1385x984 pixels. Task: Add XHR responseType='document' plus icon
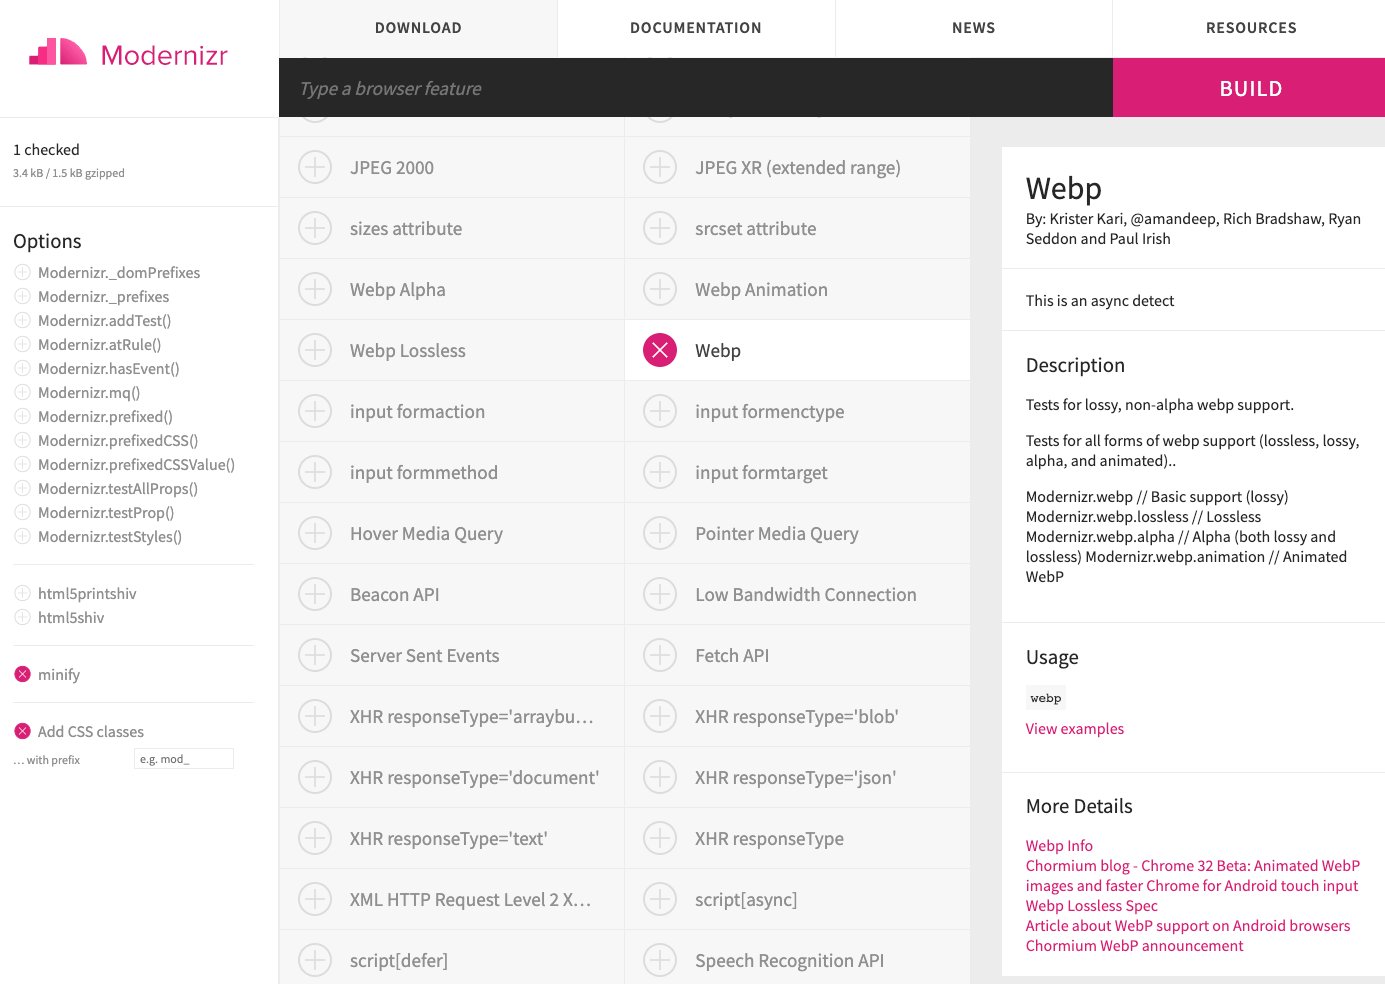click(315, 777)
